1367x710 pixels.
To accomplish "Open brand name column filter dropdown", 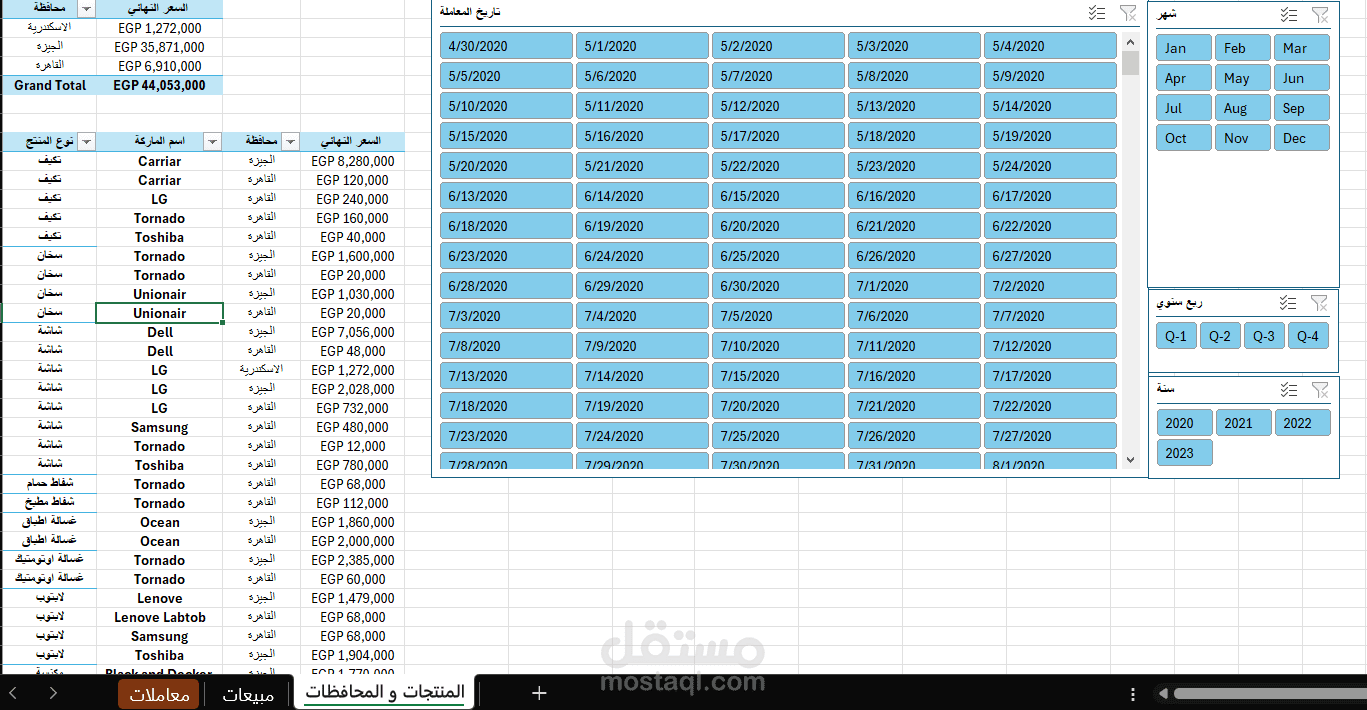I will click(x=212, y=142).
